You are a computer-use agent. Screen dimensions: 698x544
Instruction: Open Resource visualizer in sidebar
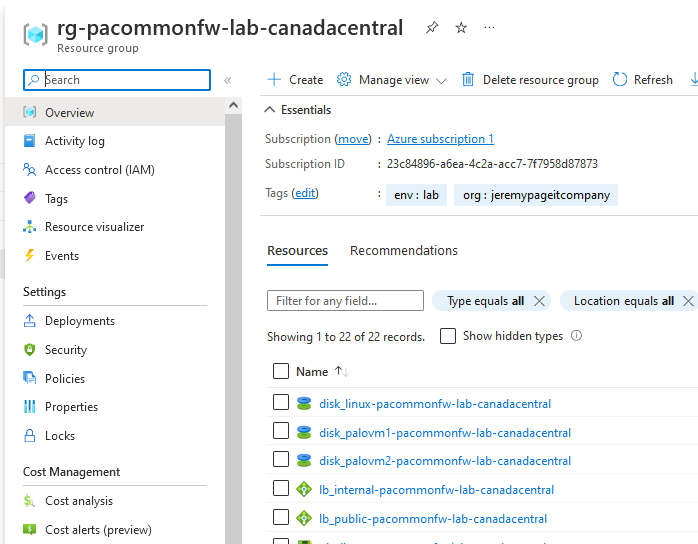tap(94, 227)
